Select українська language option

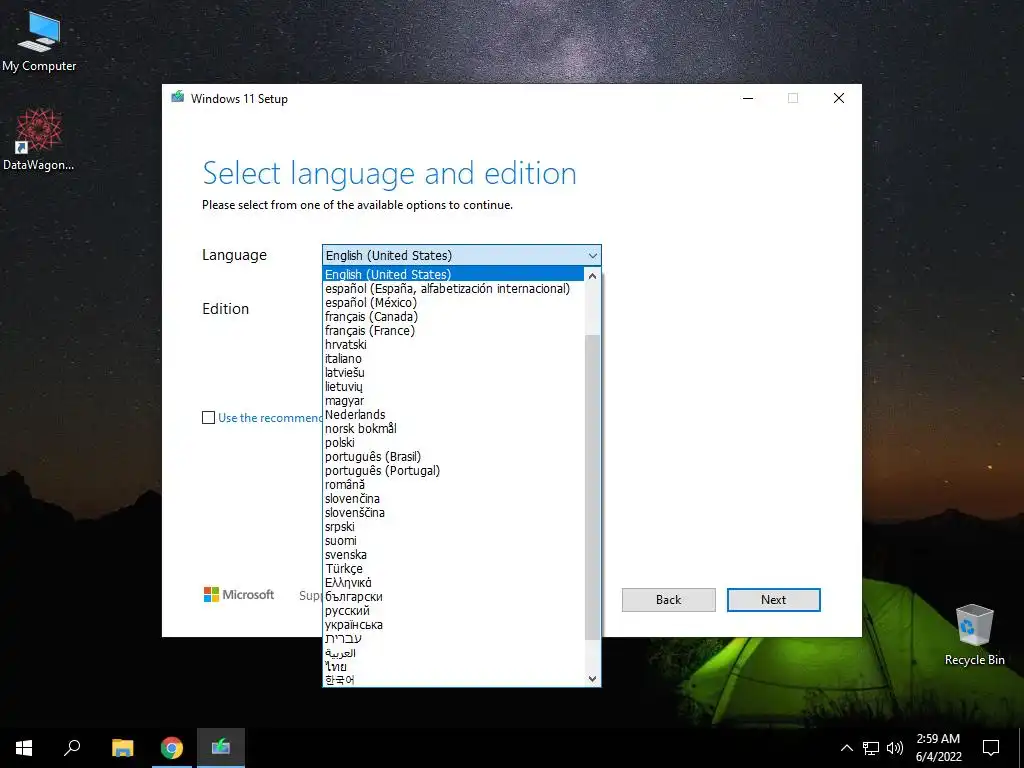coord(453,625)
